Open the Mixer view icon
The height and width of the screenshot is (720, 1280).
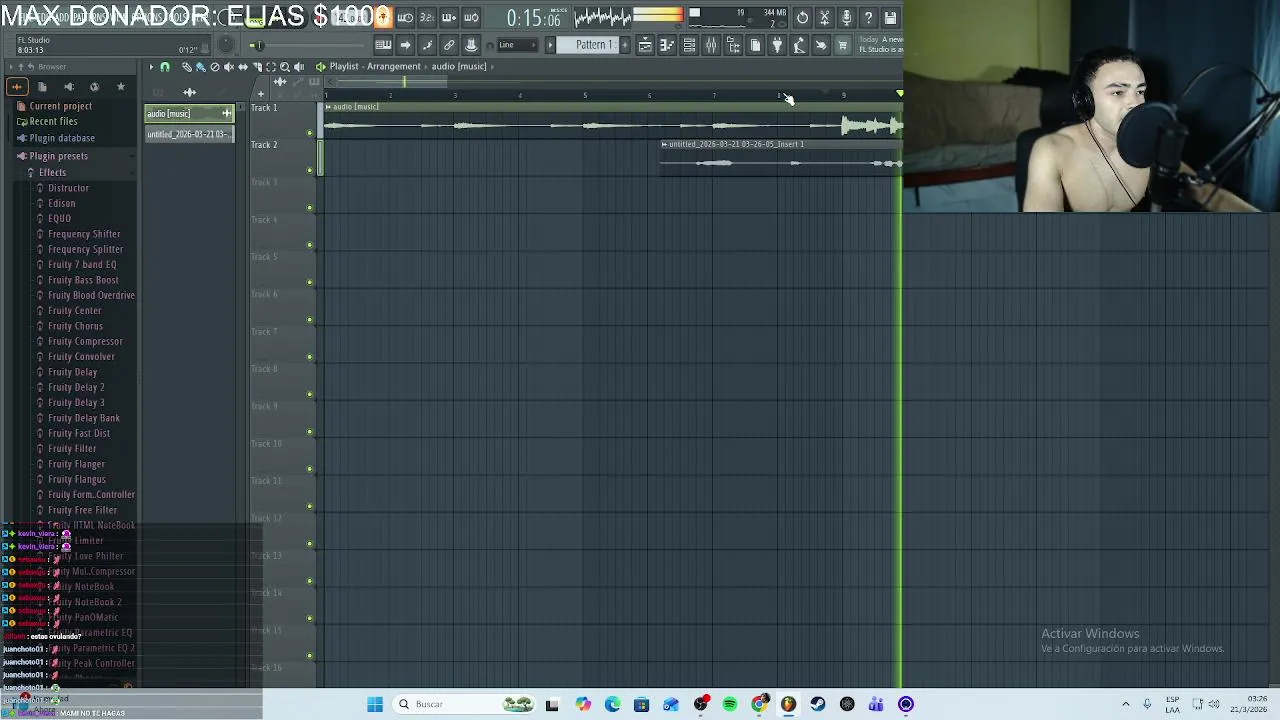(x=711, y=45)
